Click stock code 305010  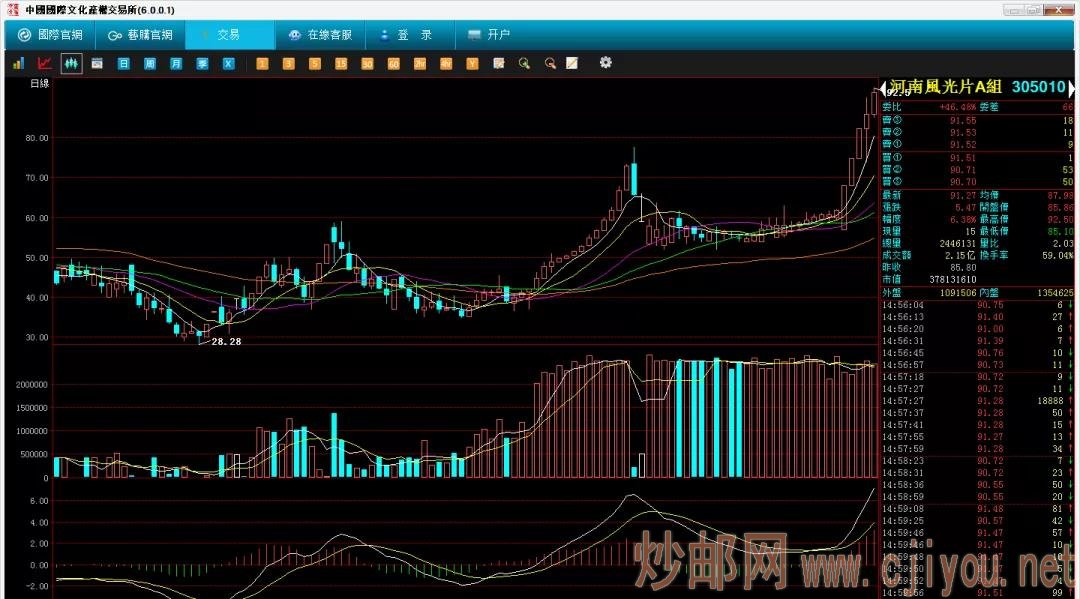click(x=1039, y=87)
